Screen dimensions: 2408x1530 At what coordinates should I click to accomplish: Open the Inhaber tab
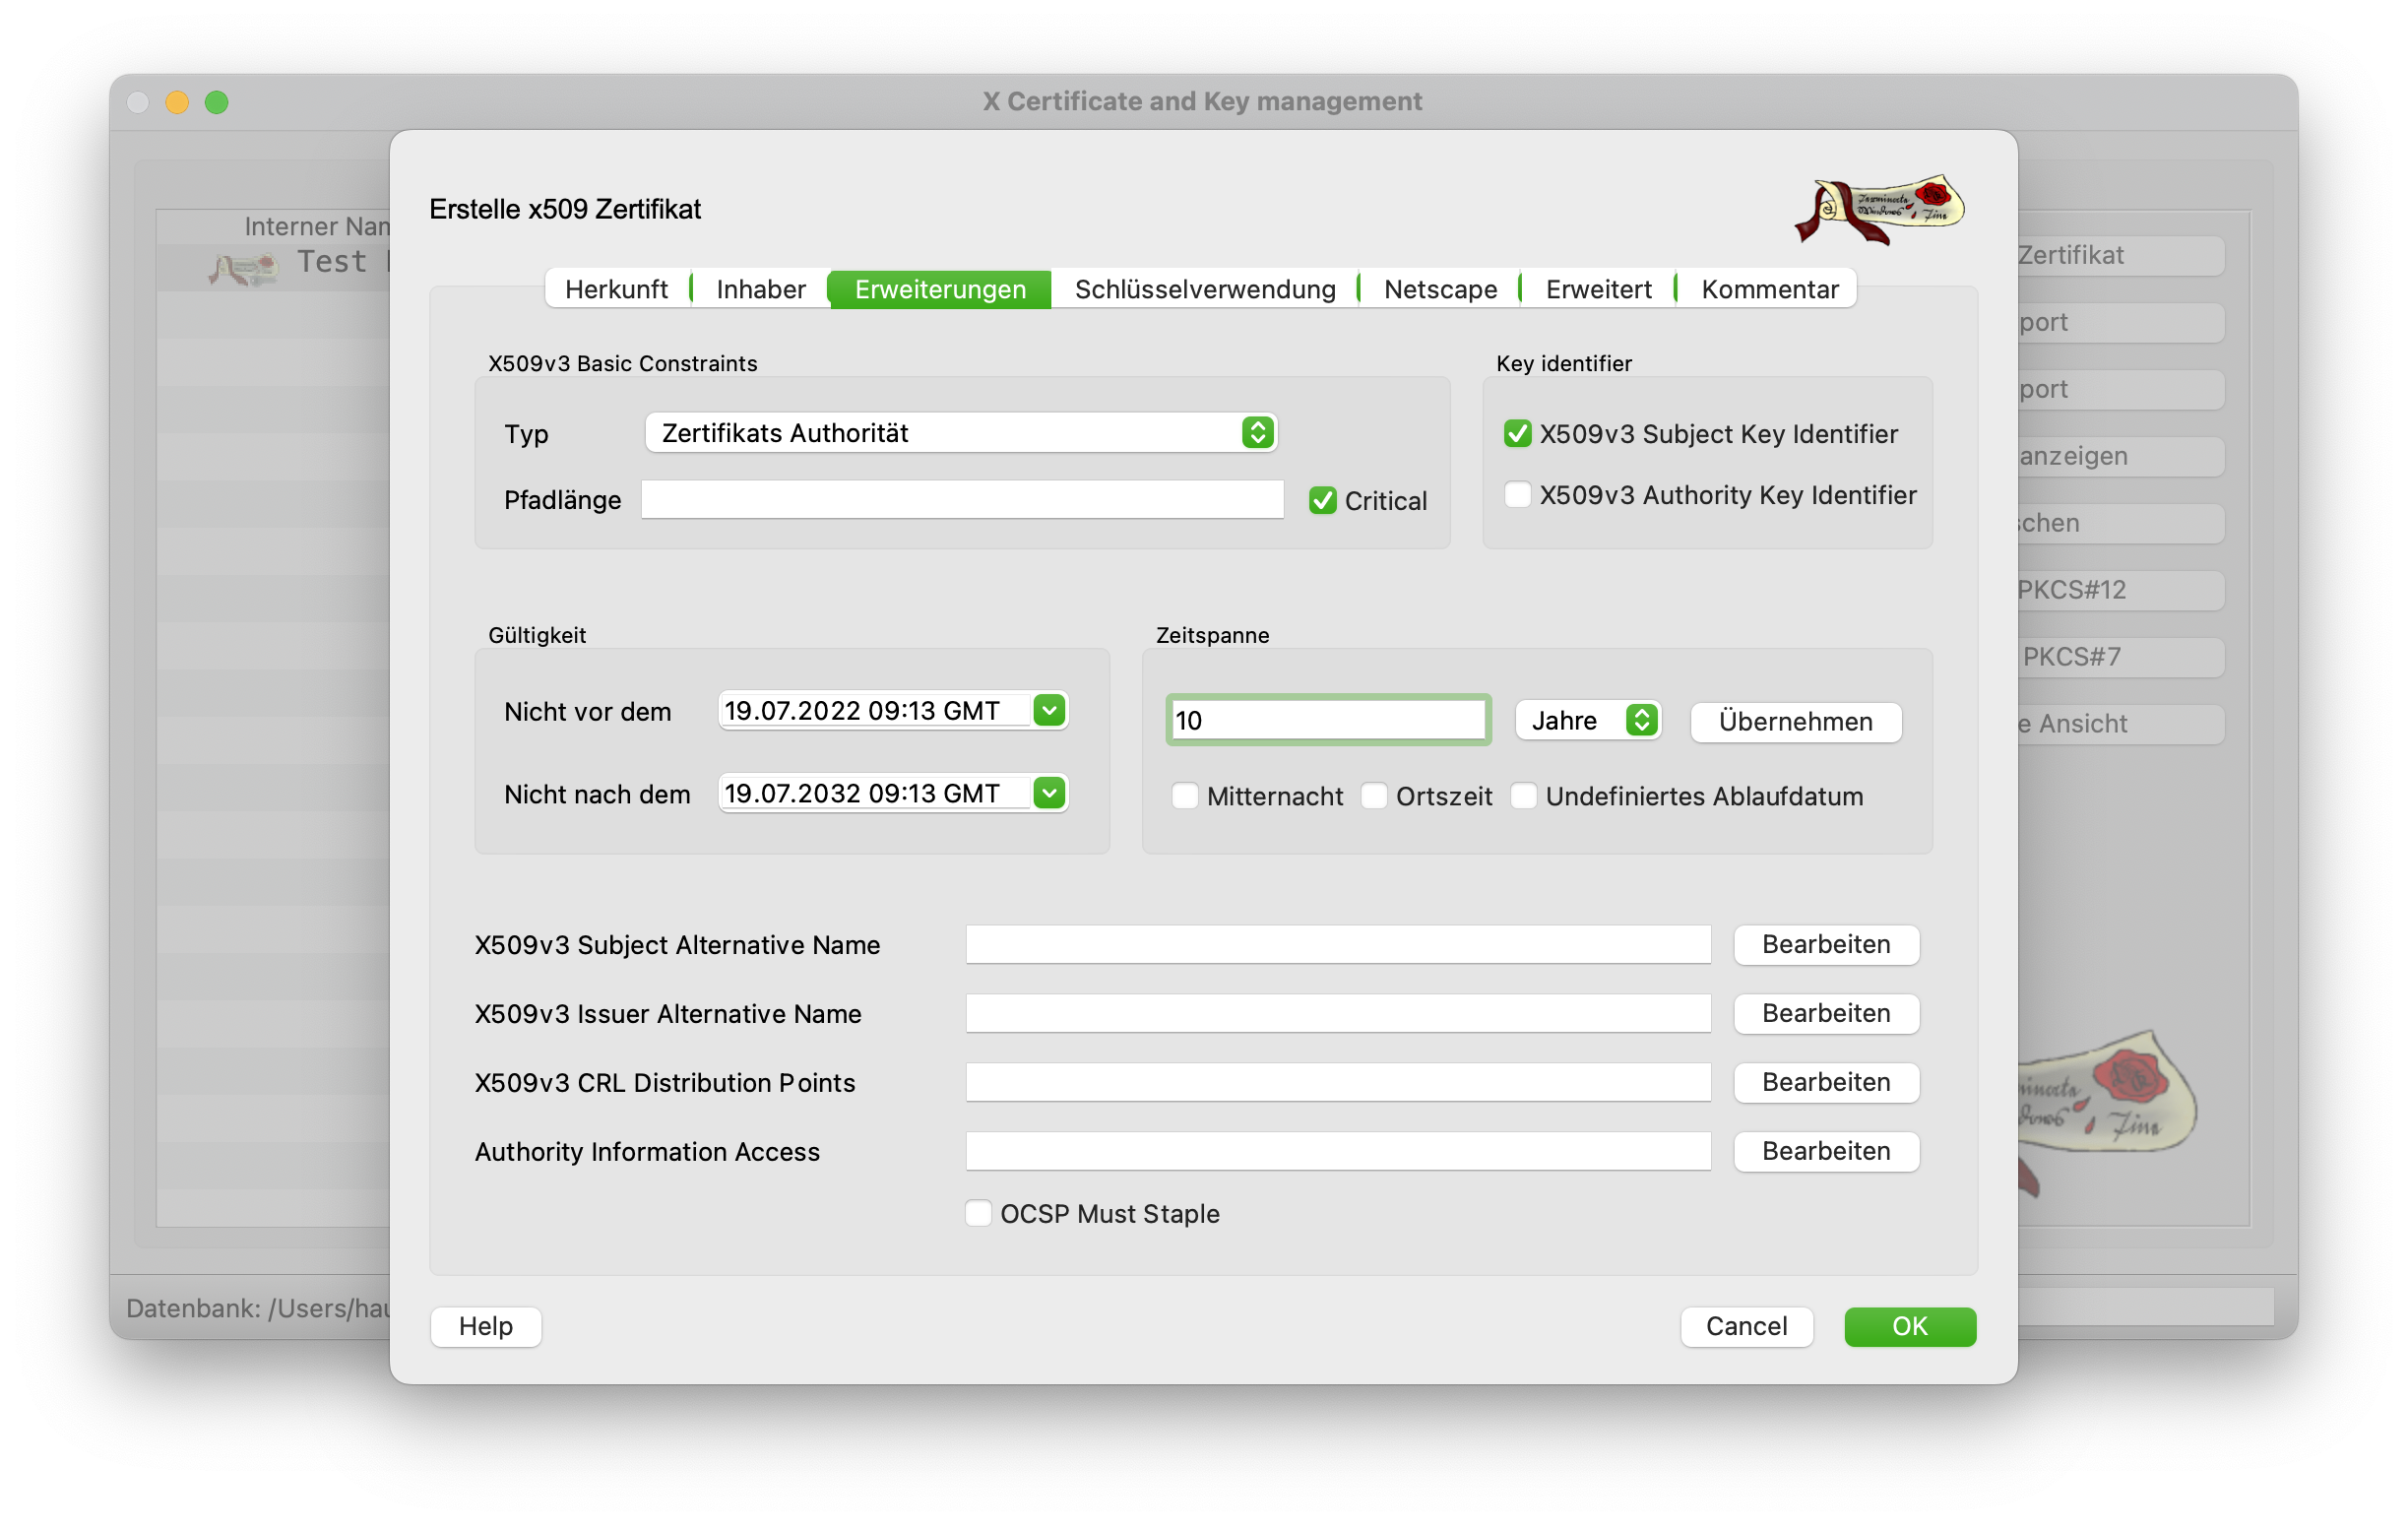760,290
